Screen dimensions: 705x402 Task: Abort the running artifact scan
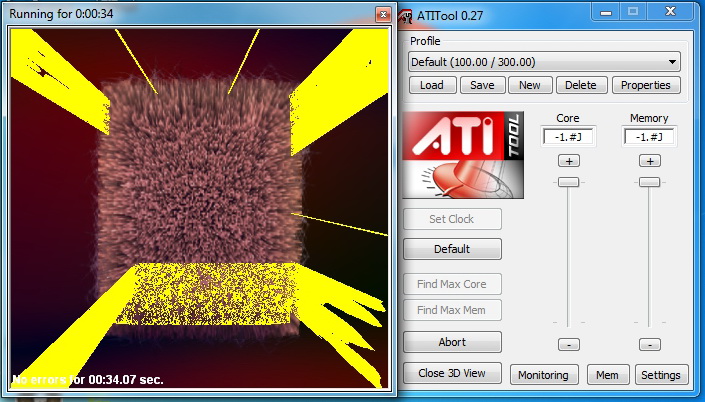452,342
